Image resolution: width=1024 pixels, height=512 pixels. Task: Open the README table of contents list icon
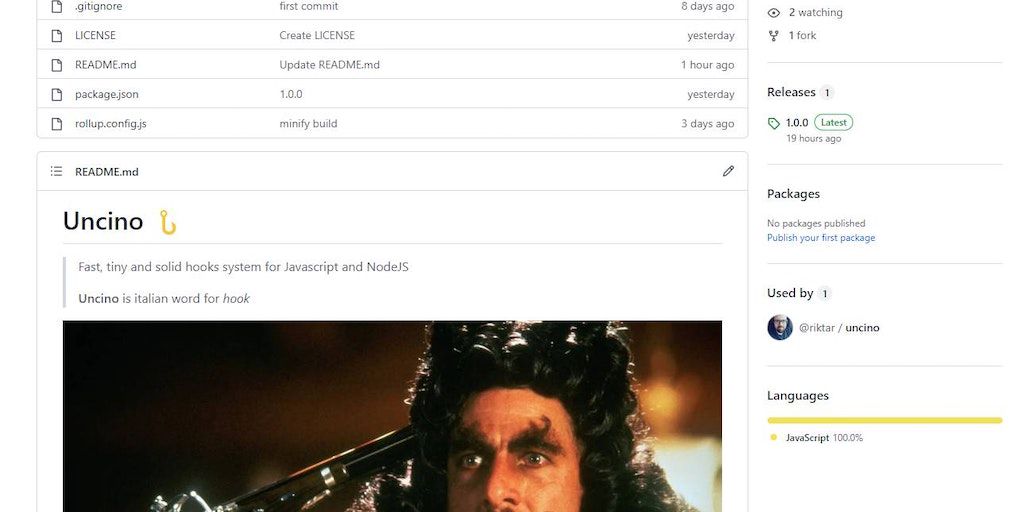point(56,171)
